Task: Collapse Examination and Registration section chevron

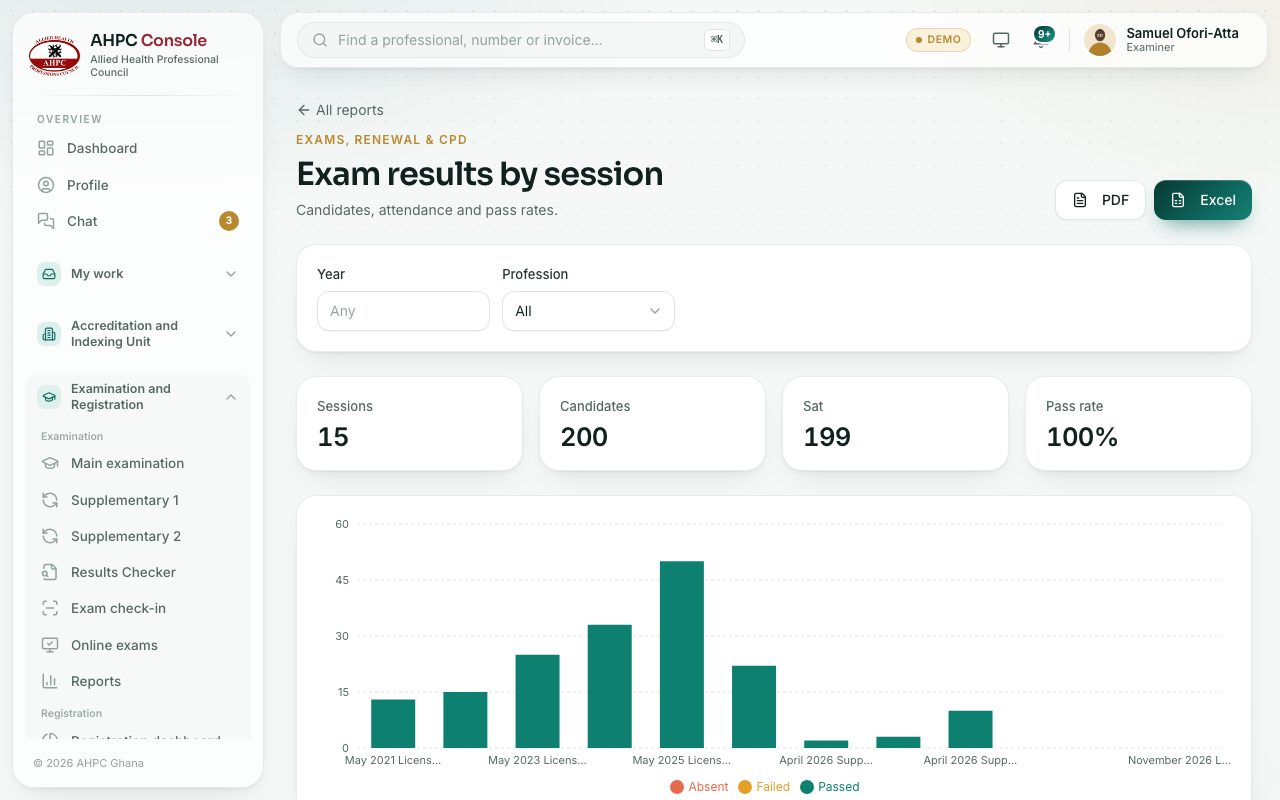Action: pyautogui.click(x=231, y=397)
